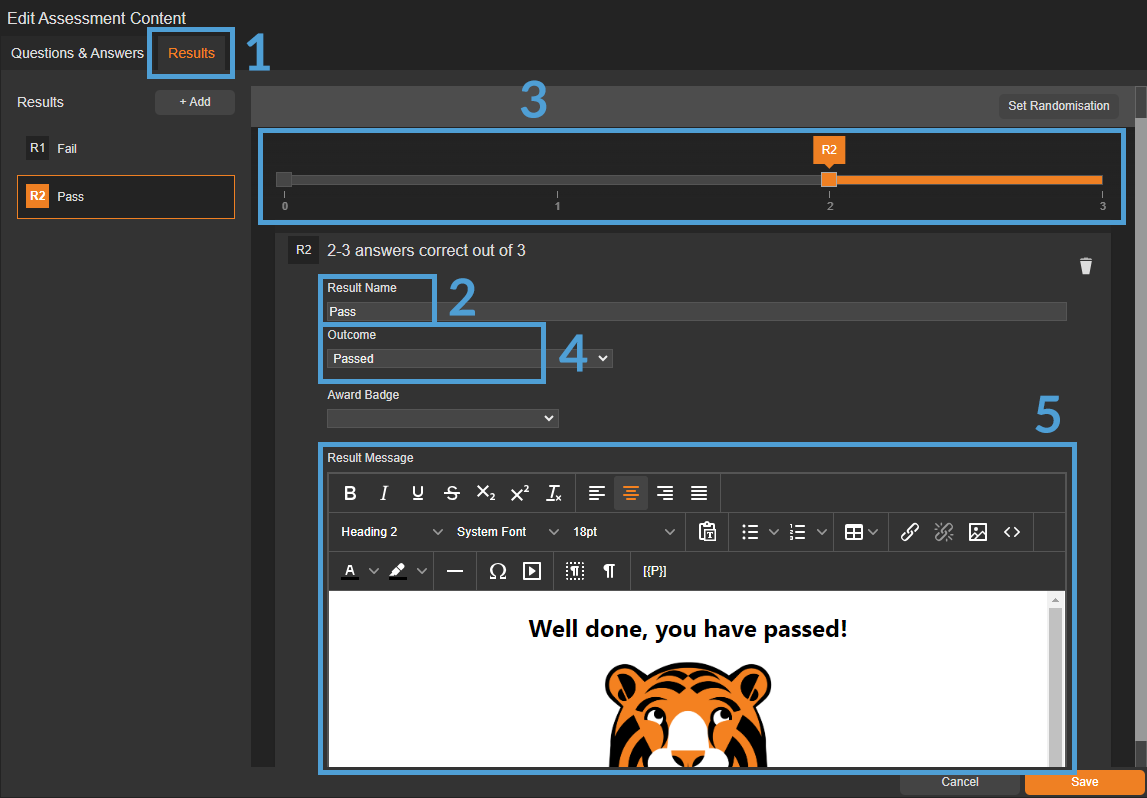Click the Result Name input field
Viewport: 1147px width, 798px height.
(x=696, y=311)
